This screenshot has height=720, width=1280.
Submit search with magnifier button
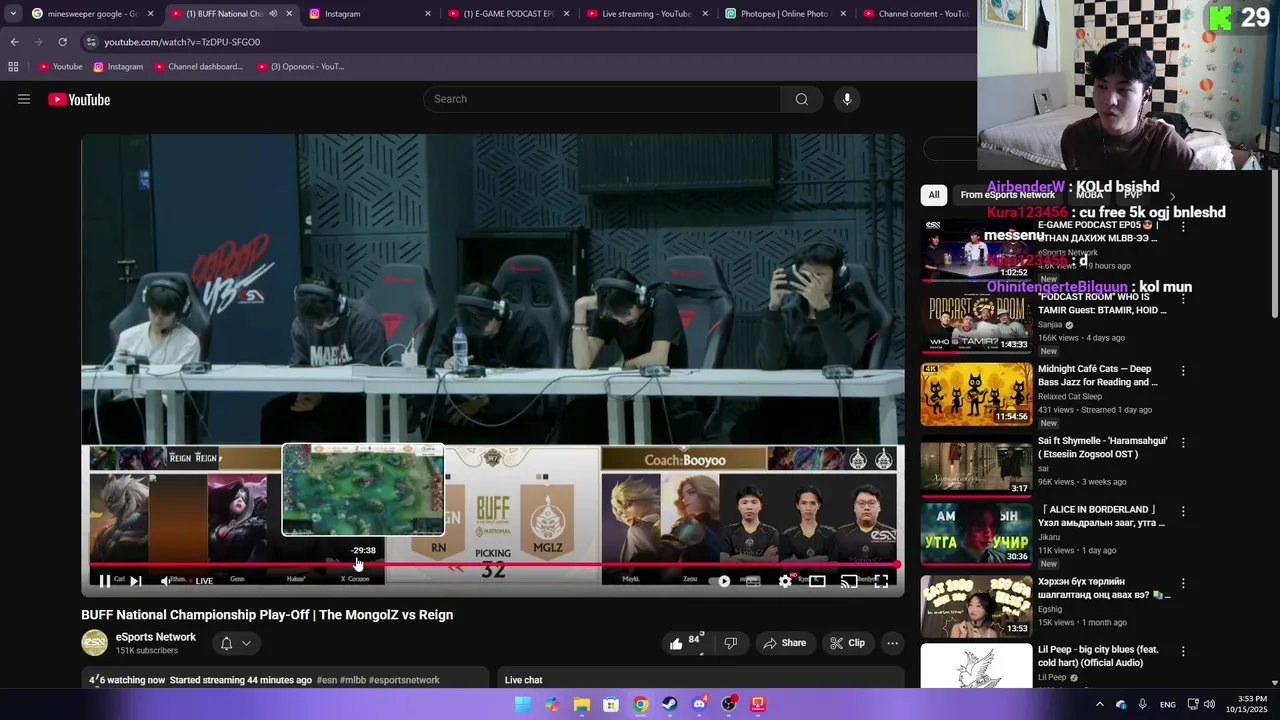(x=801, y=99)
